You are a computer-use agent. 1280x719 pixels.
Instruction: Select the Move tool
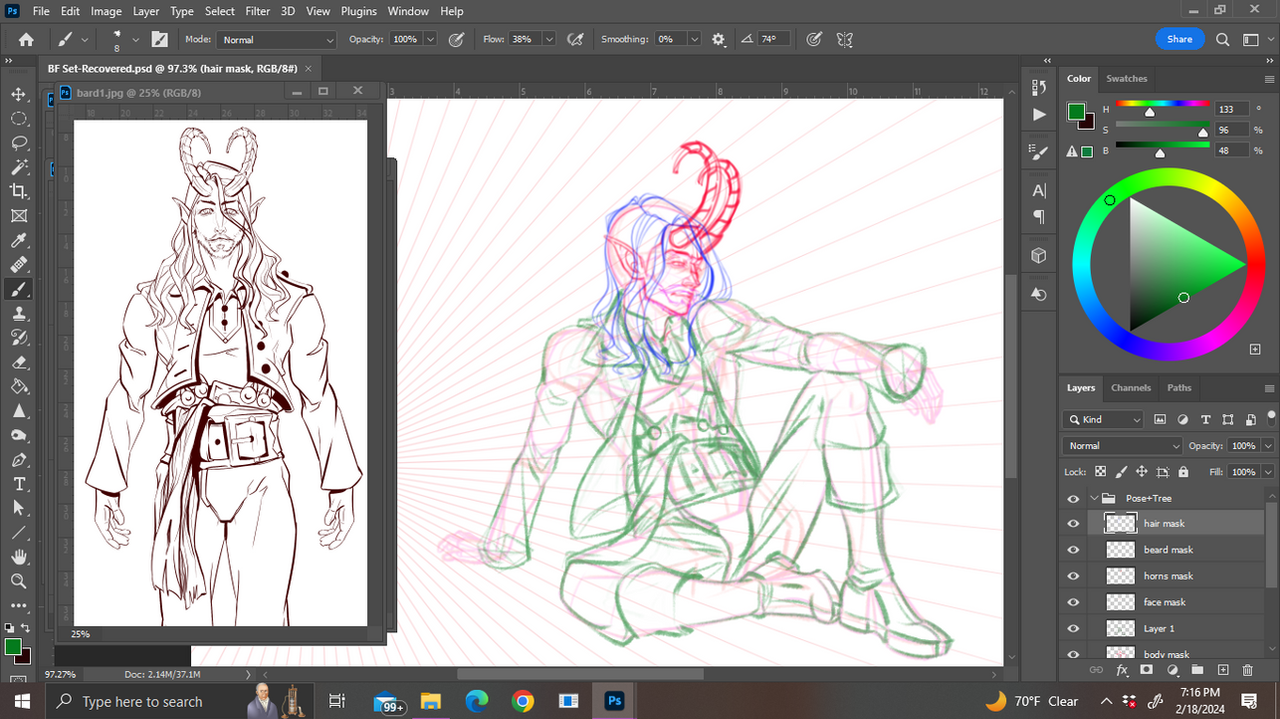tap(19, 94)
